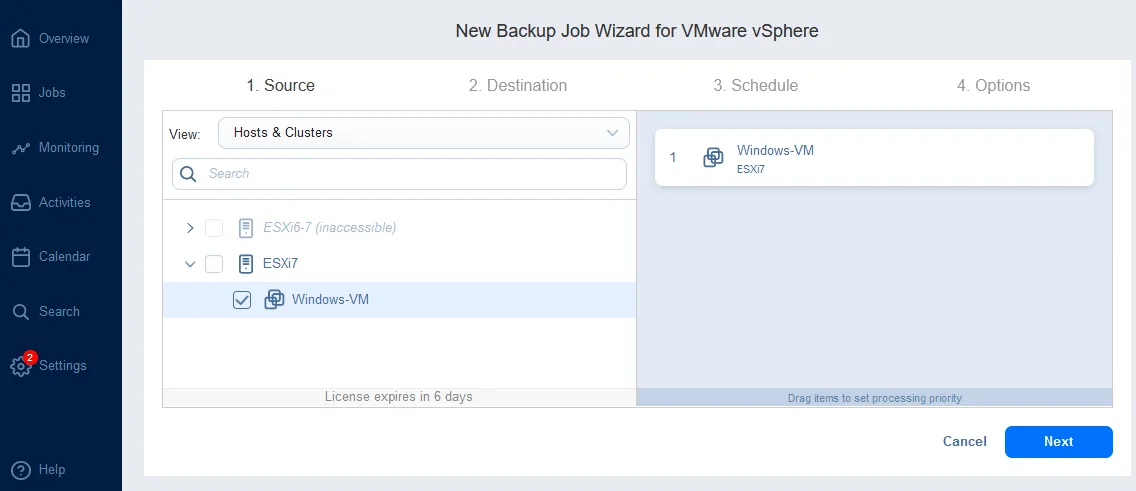This screenshot has height=491, width=1136.
Task: Open Jobs via the grid icon
Action: 20,93
